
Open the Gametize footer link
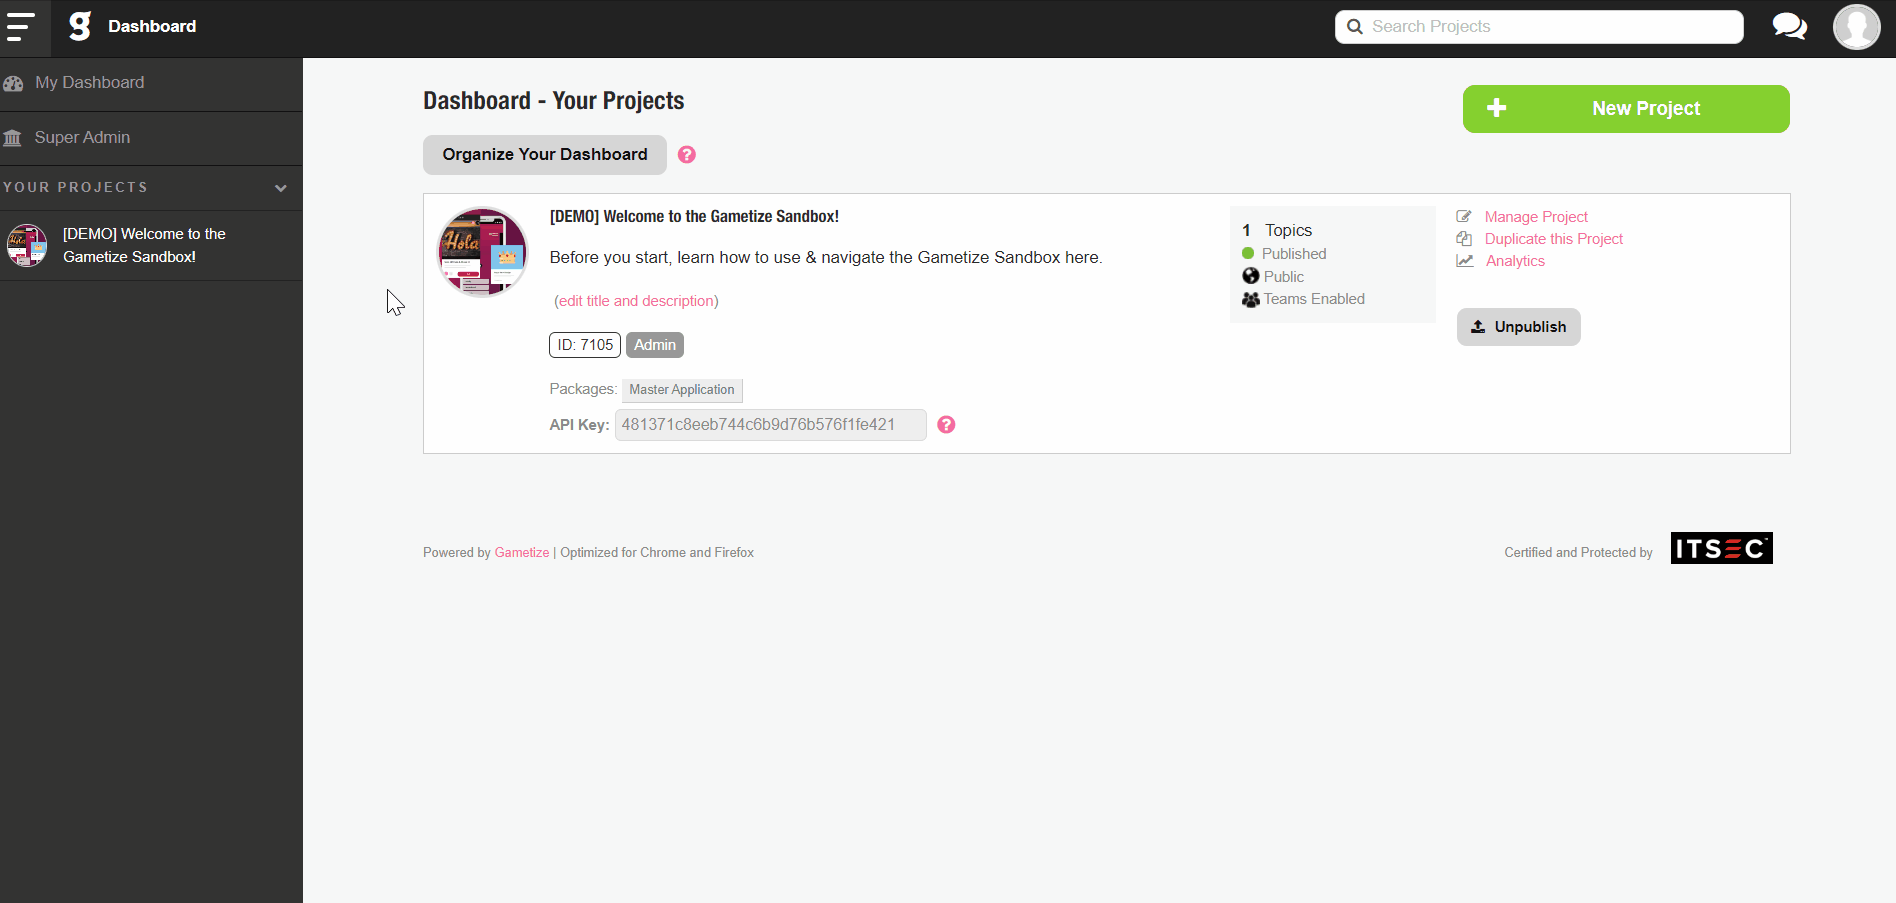[522, 553]
